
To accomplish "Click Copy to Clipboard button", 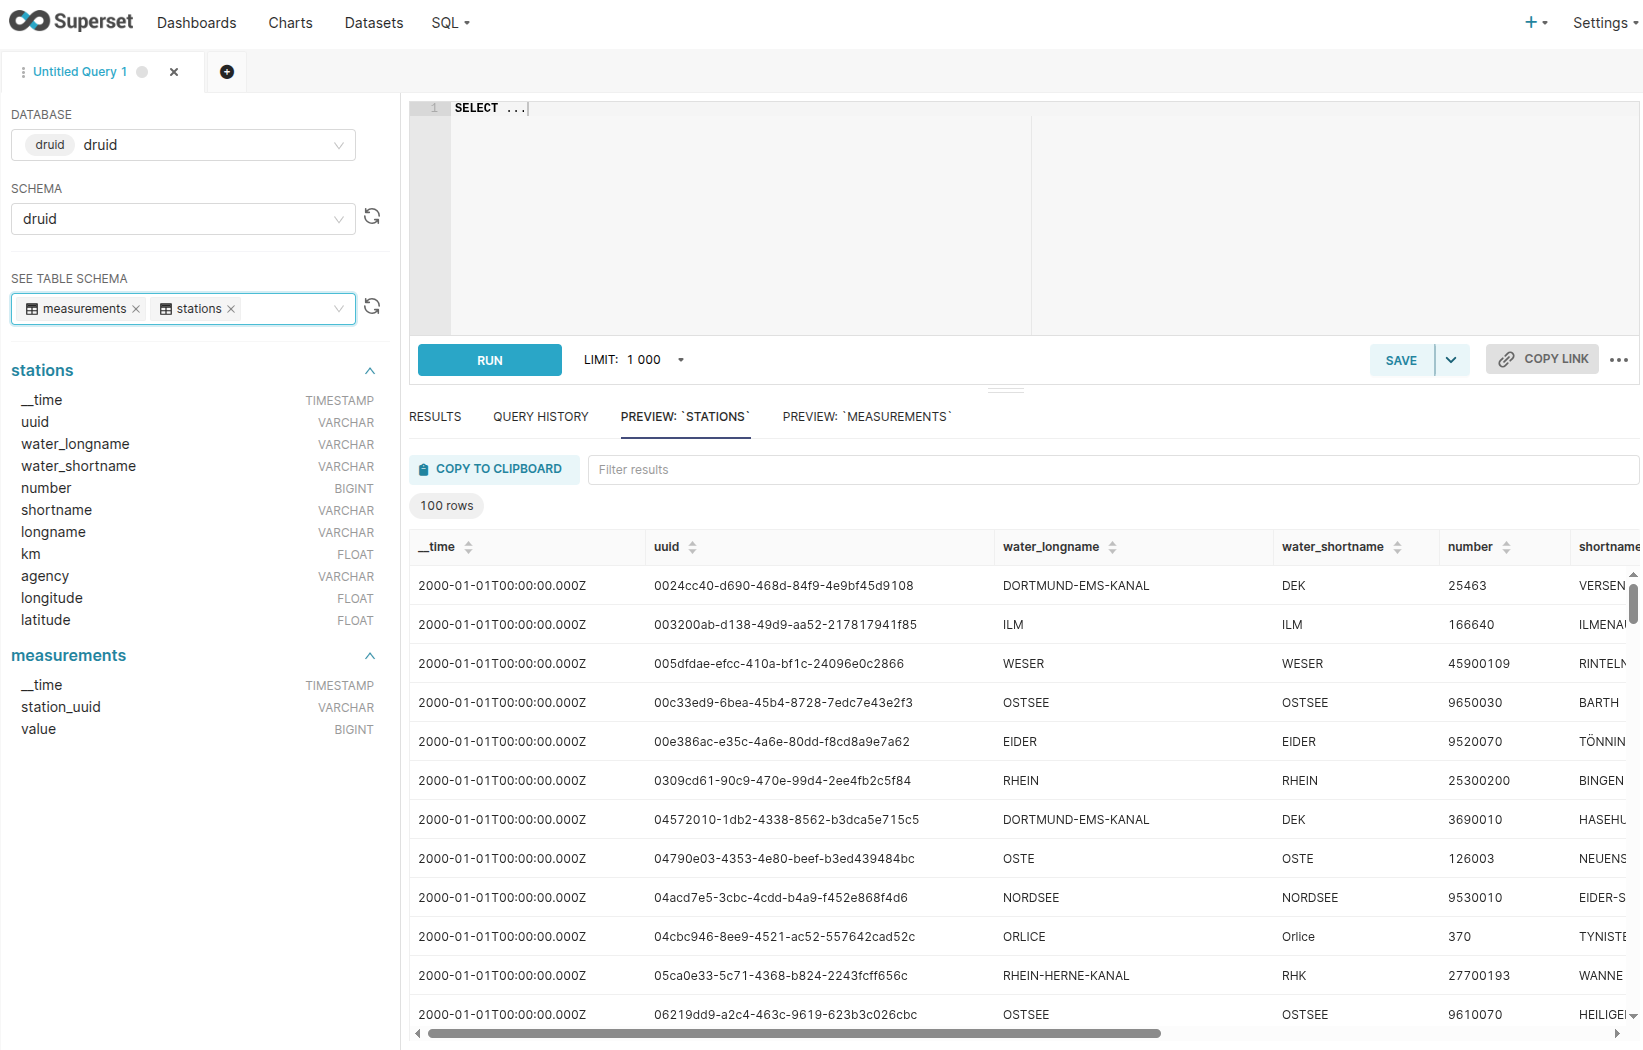I will pyautogui.click(x=494, y=469).
